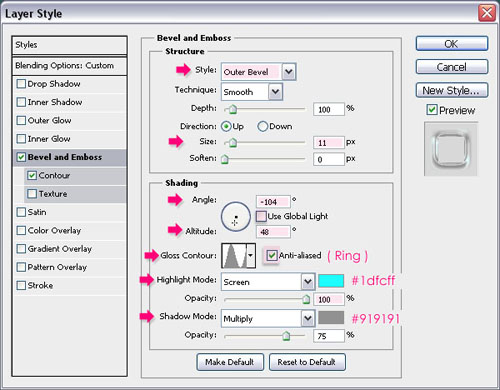Click the Shadow Opacity slider handle
500x390 pixels.
(286, 336)
